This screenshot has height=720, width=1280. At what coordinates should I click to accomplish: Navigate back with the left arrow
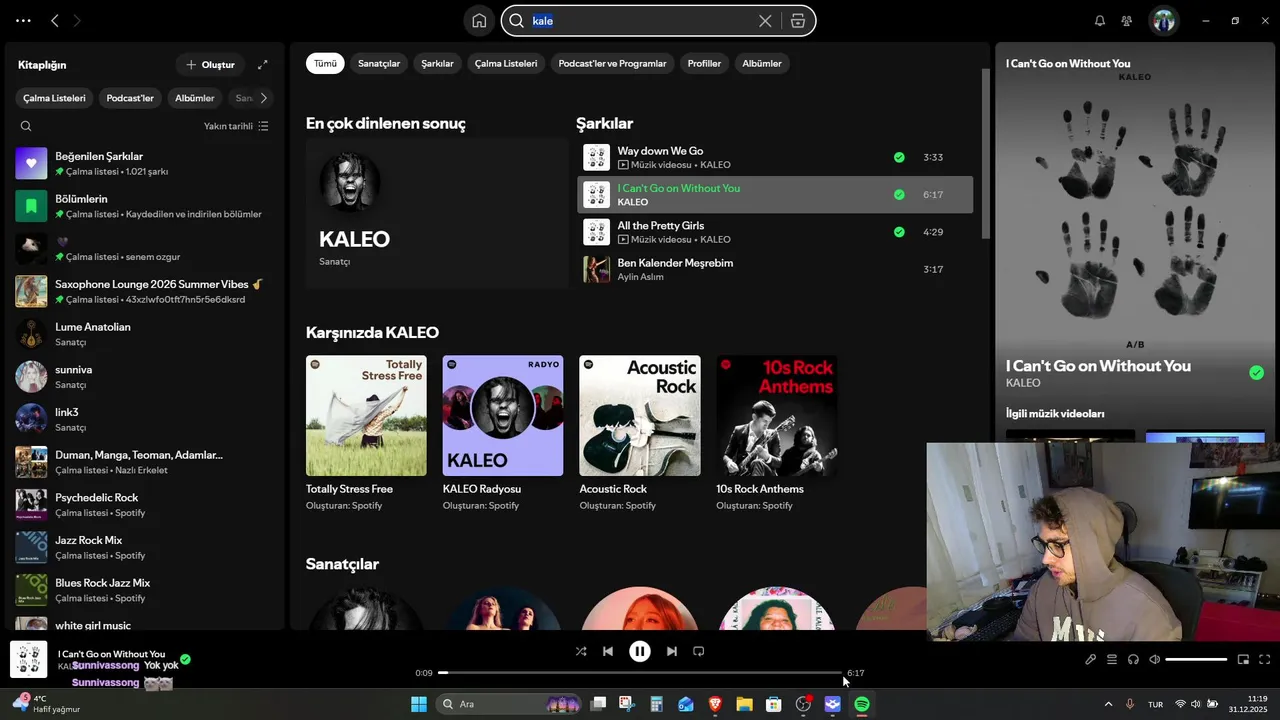(55, 21)
